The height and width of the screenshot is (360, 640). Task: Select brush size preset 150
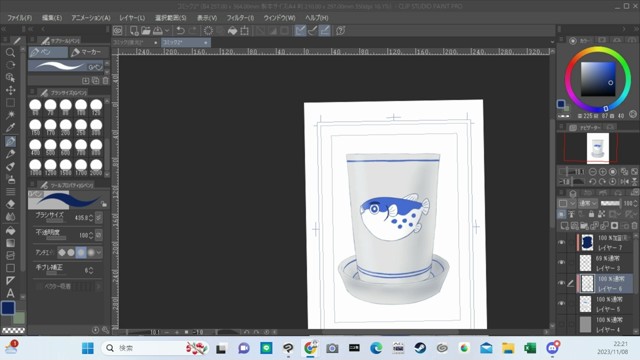click(x=36, y=127)
